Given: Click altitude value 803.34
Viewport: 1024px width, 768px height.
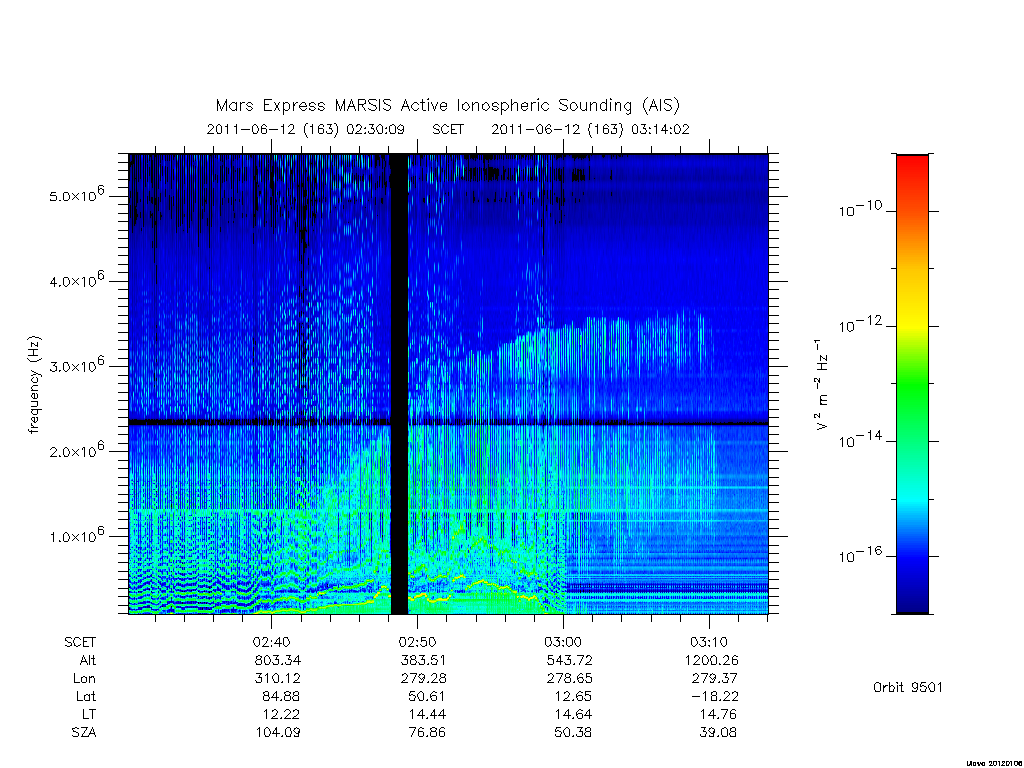Looking at the screenshot, I should tap(278, 661).
